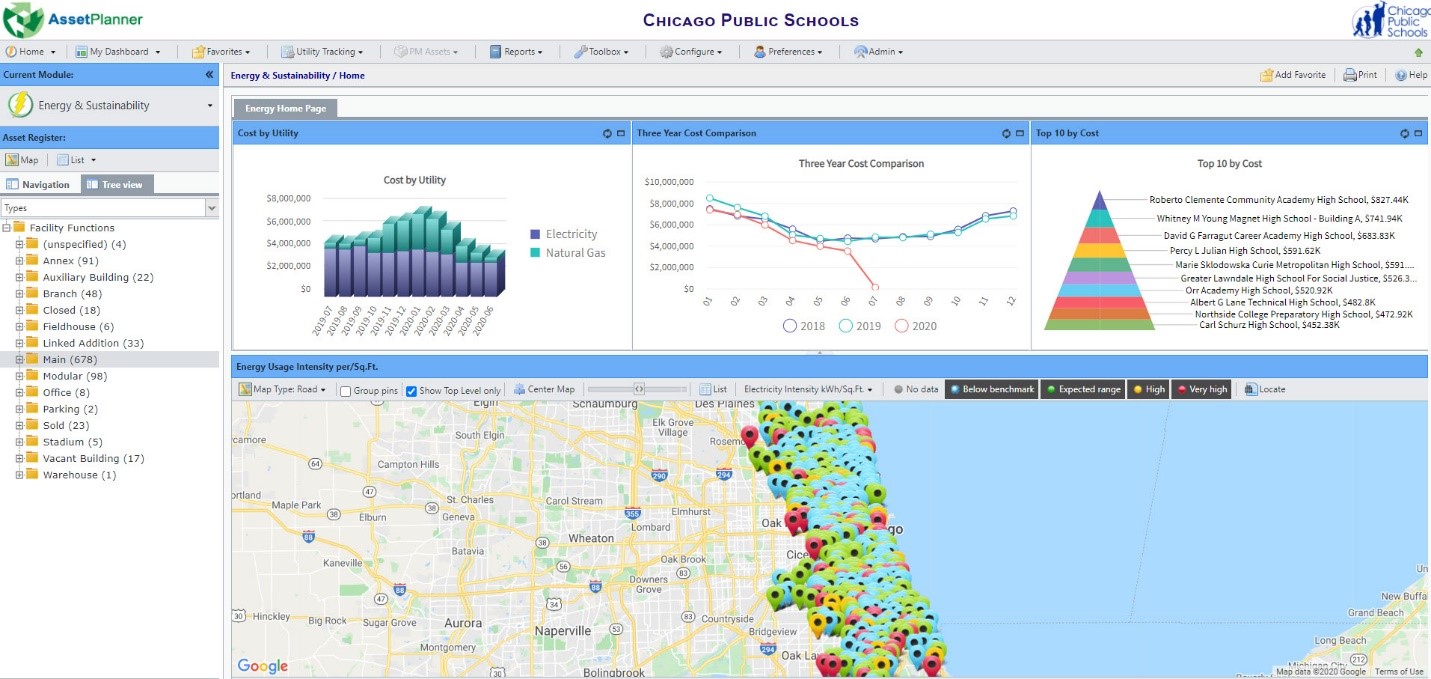Expand the Annex (91) tree node
1431x679 pixels.
(x=19, y=261)
